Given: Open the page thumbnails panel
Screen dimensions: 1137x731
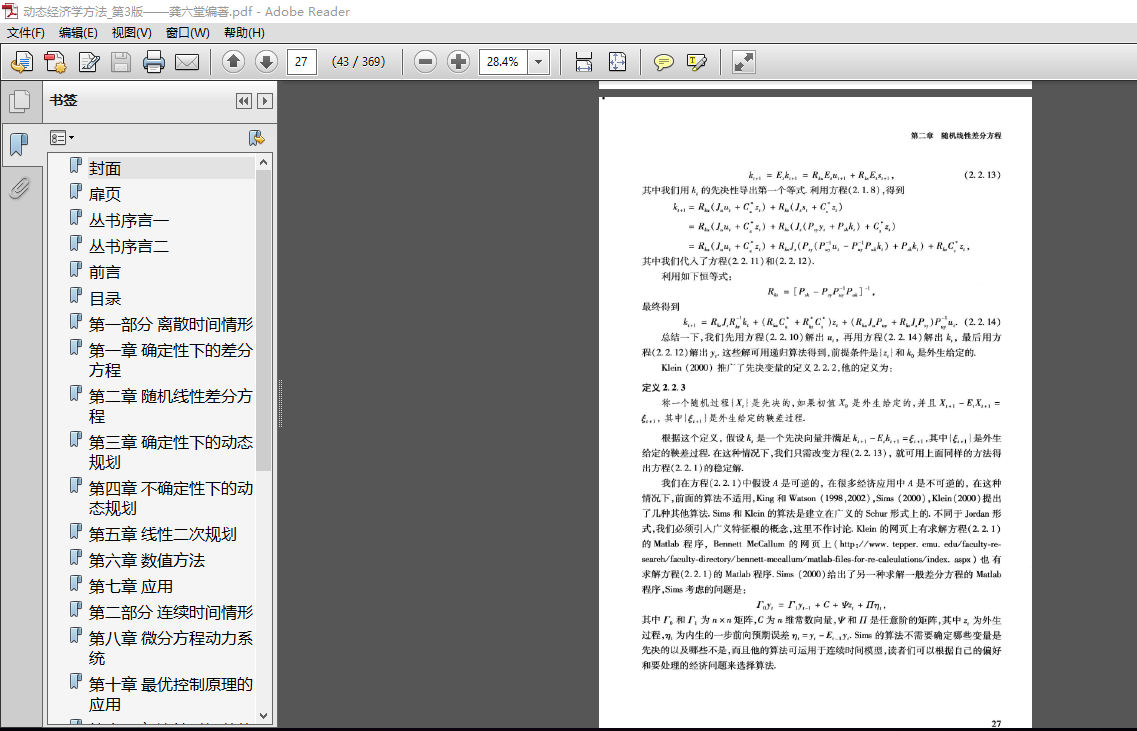Looking at the screenshot, I should pos(20,101).
